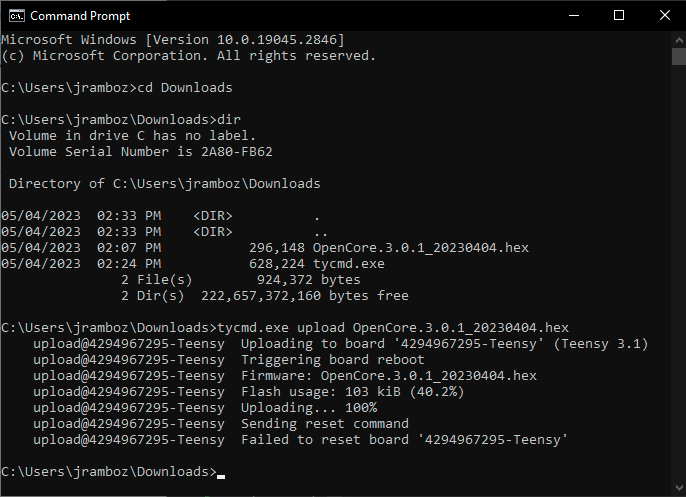Minimize the Command Prompt window

click(x=573, y=15)
